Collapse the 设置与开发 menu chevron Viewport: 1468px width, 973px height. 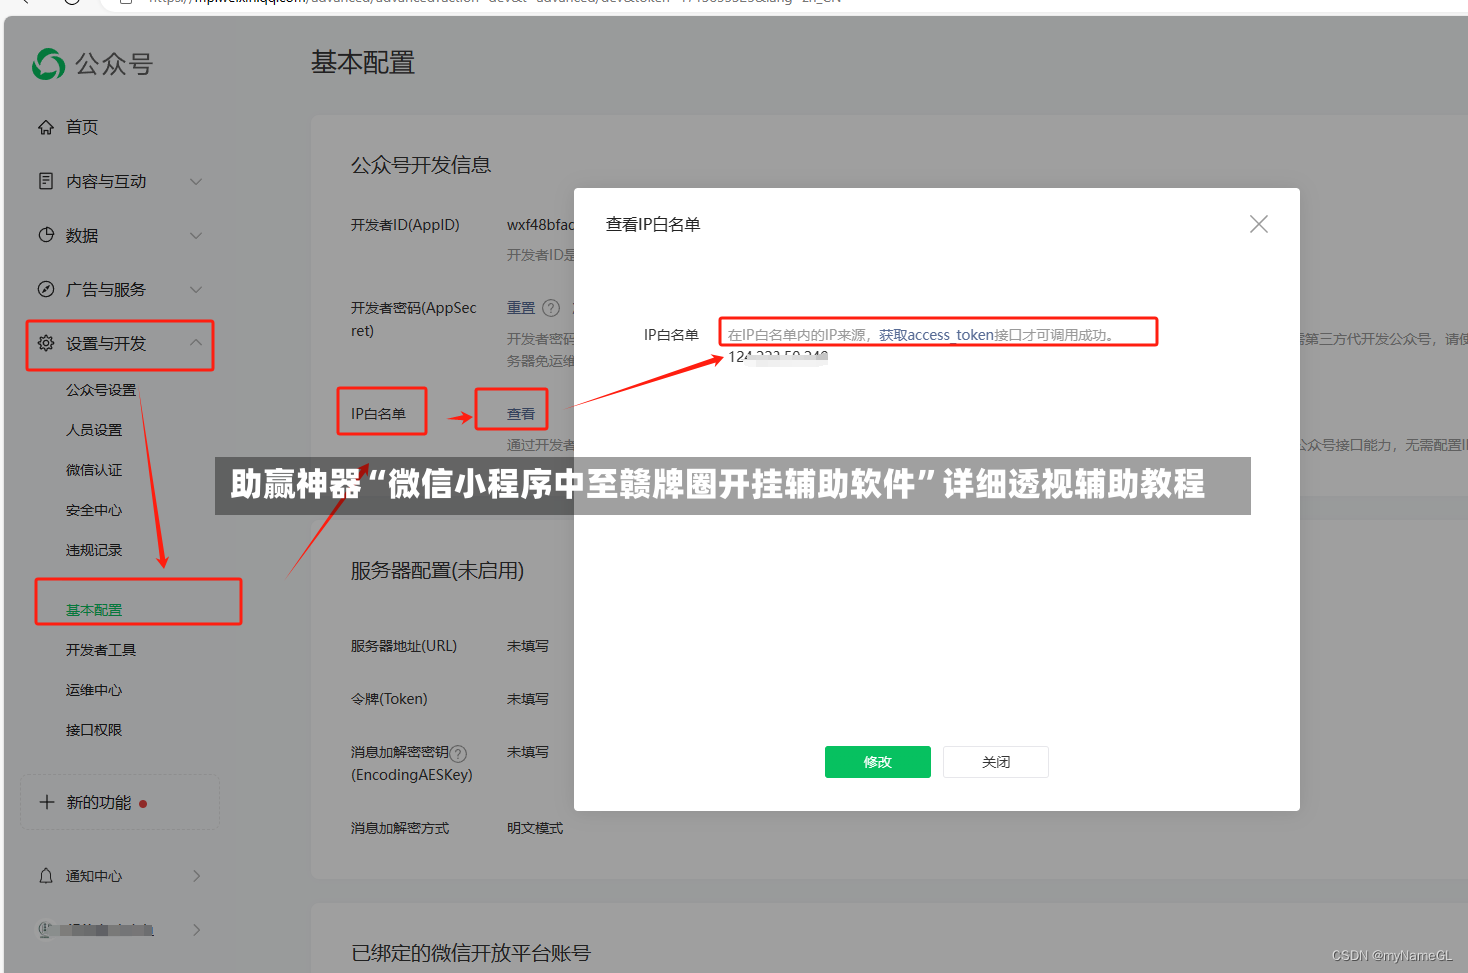[x=196, y=343]
